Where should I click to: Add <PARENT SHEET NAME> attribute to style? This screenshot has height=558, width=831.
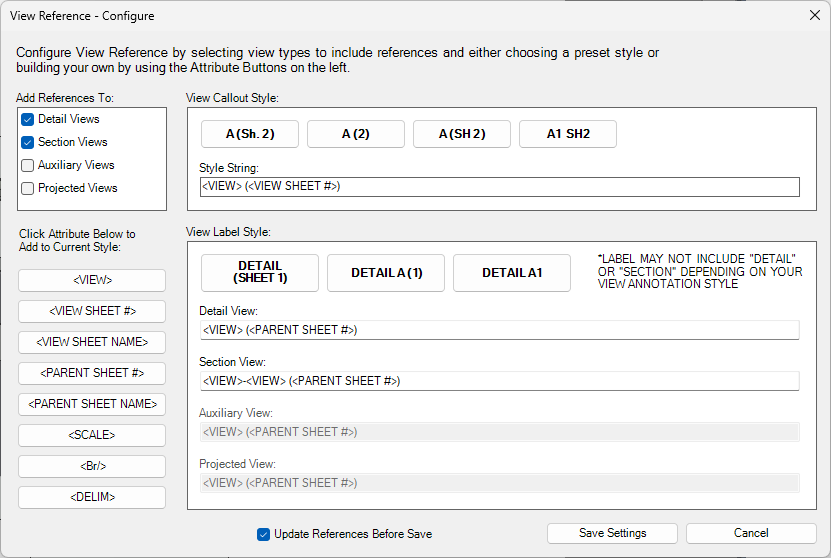click(x=92, y=404)
